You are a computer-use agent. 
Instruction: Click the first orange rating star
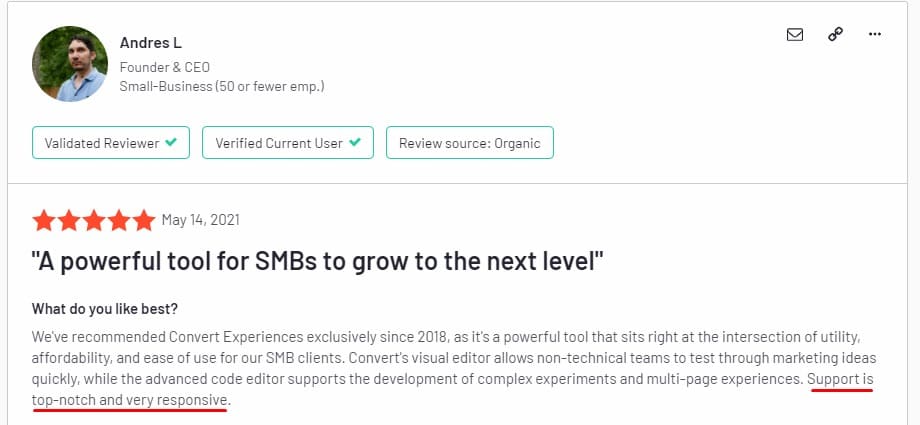click(x=45, y=220)
